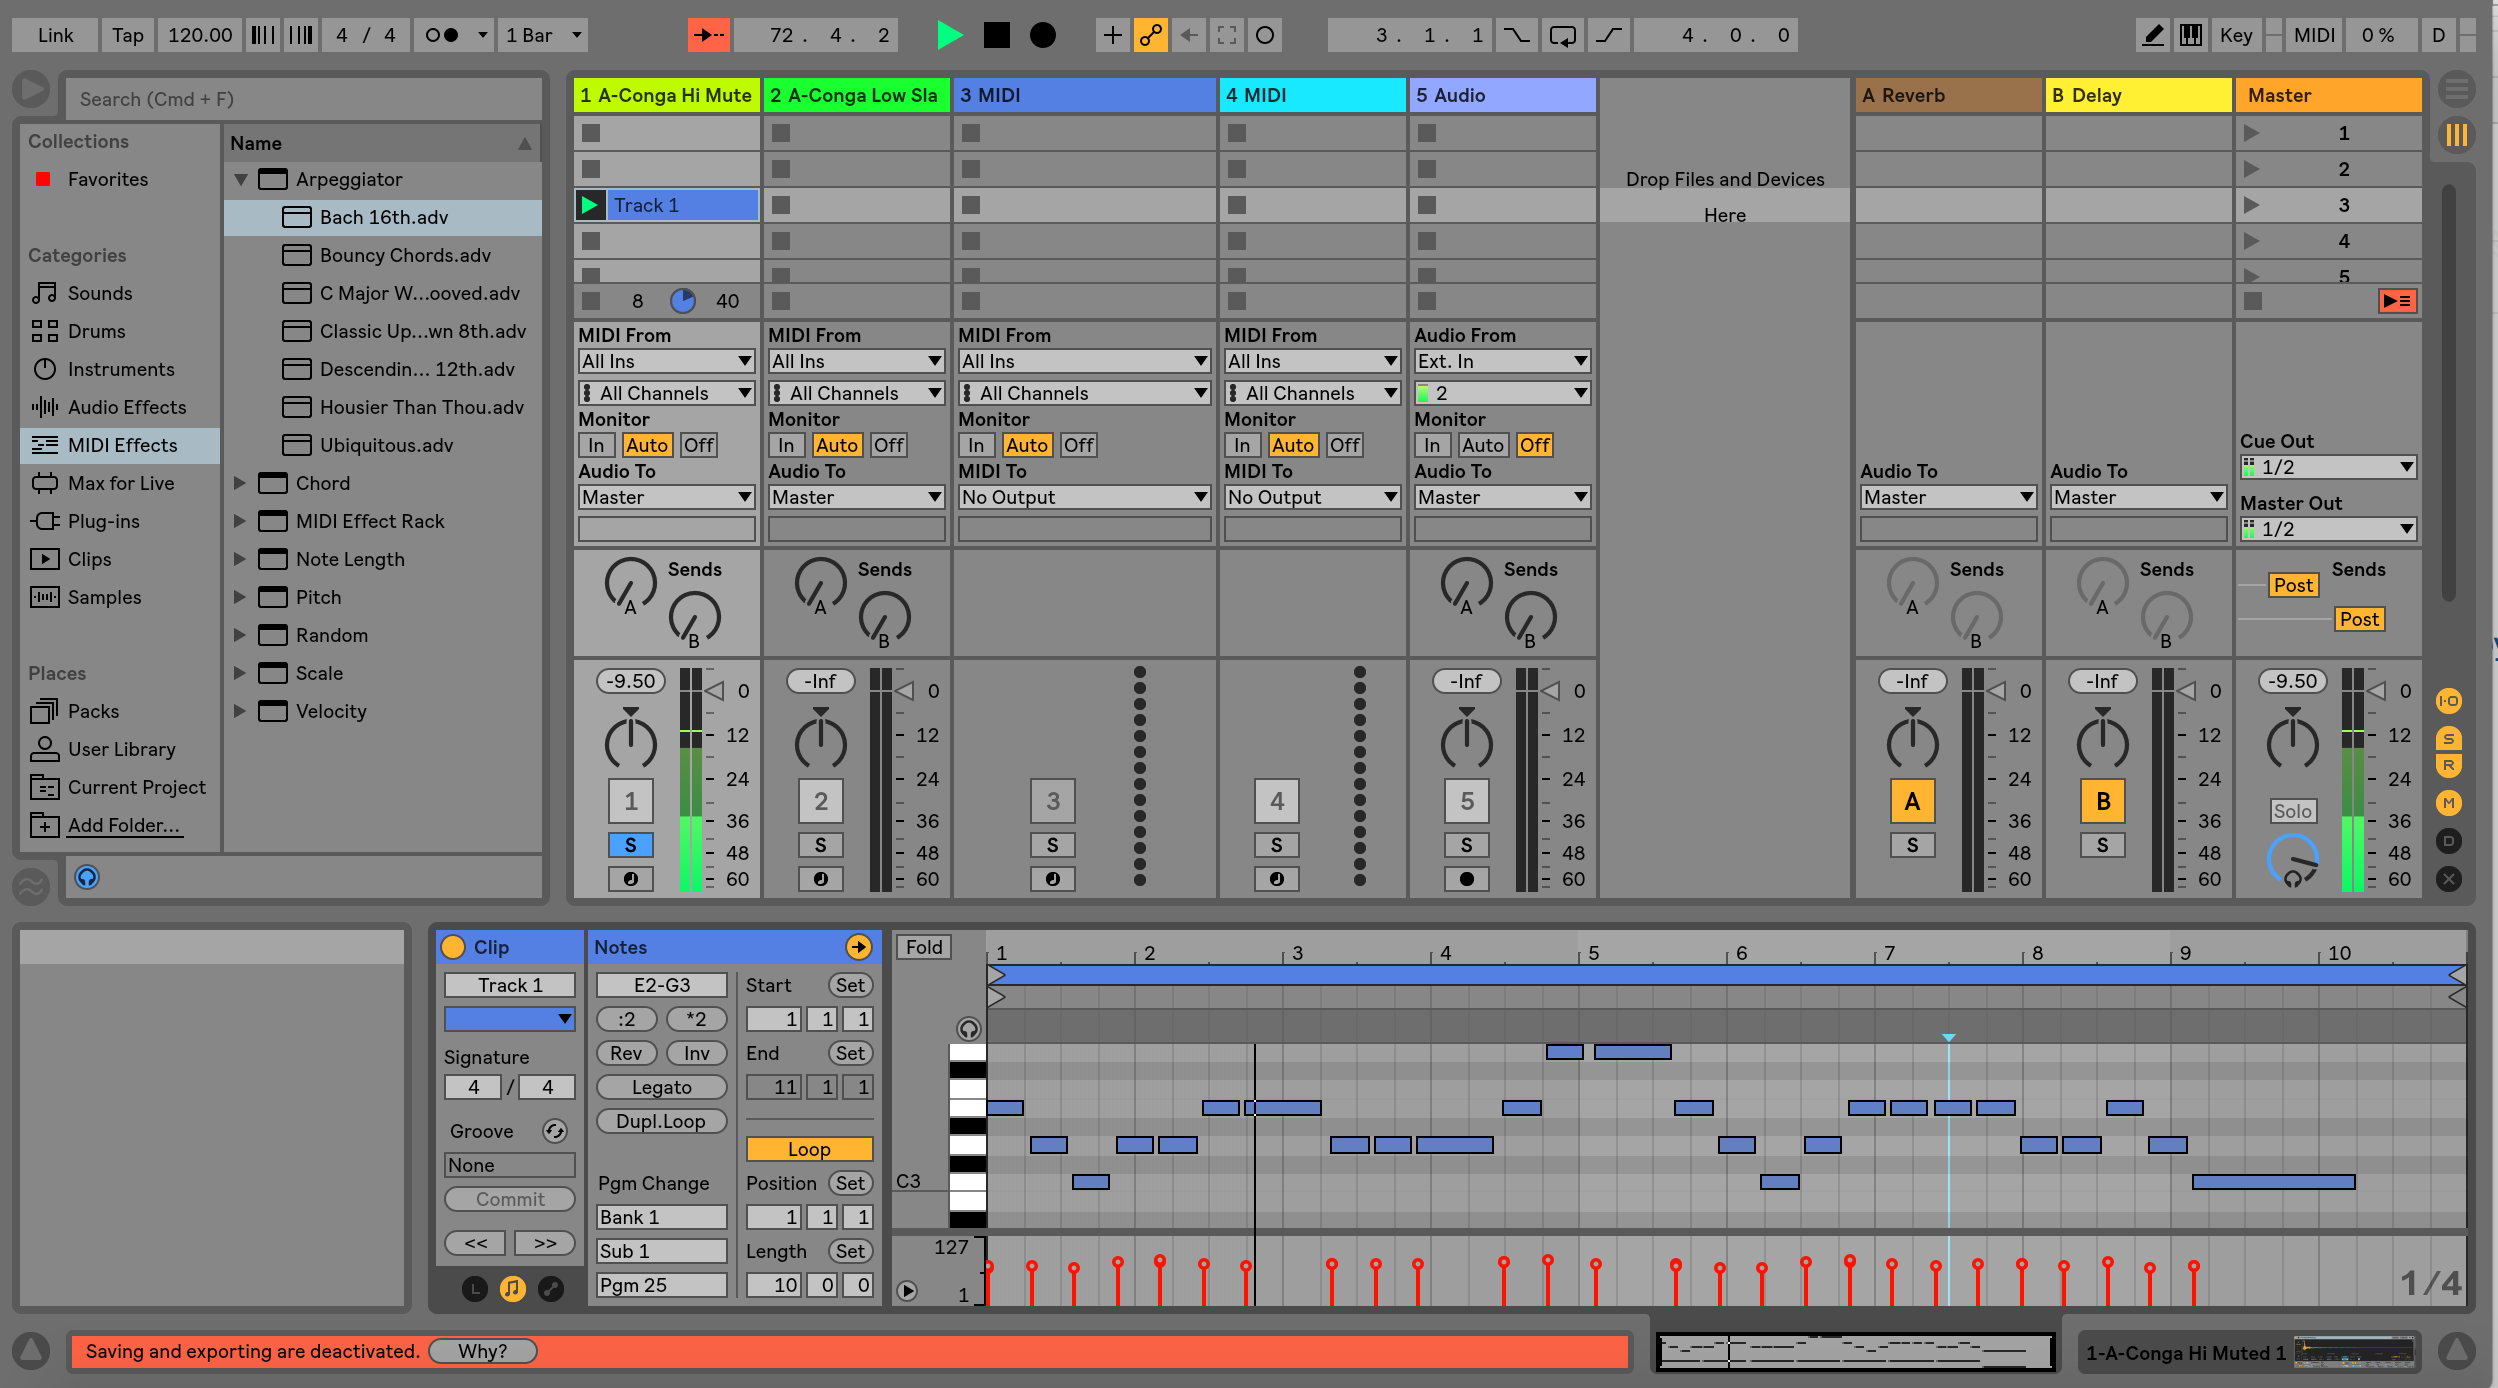
Task: Toggle the clip Loop button
Action: pos(809,1149)
